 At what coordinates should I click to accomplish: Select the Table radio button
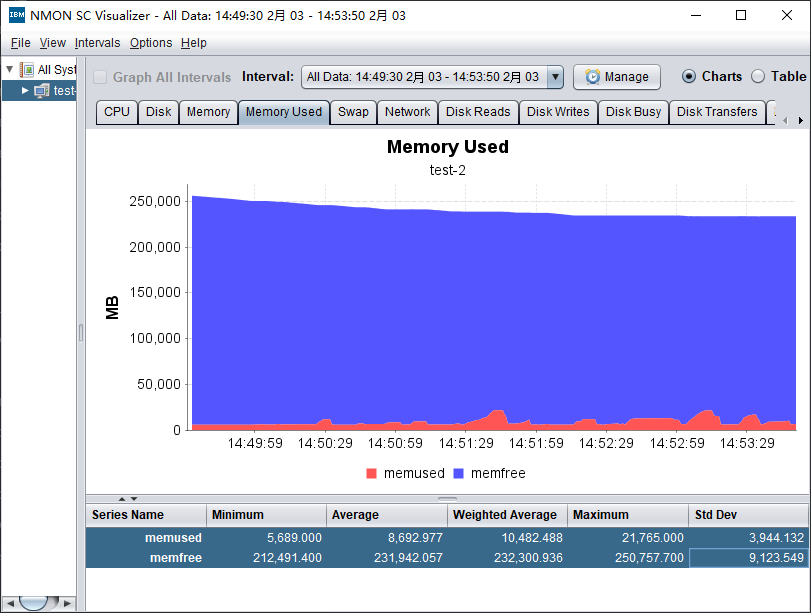coord(758,77)
